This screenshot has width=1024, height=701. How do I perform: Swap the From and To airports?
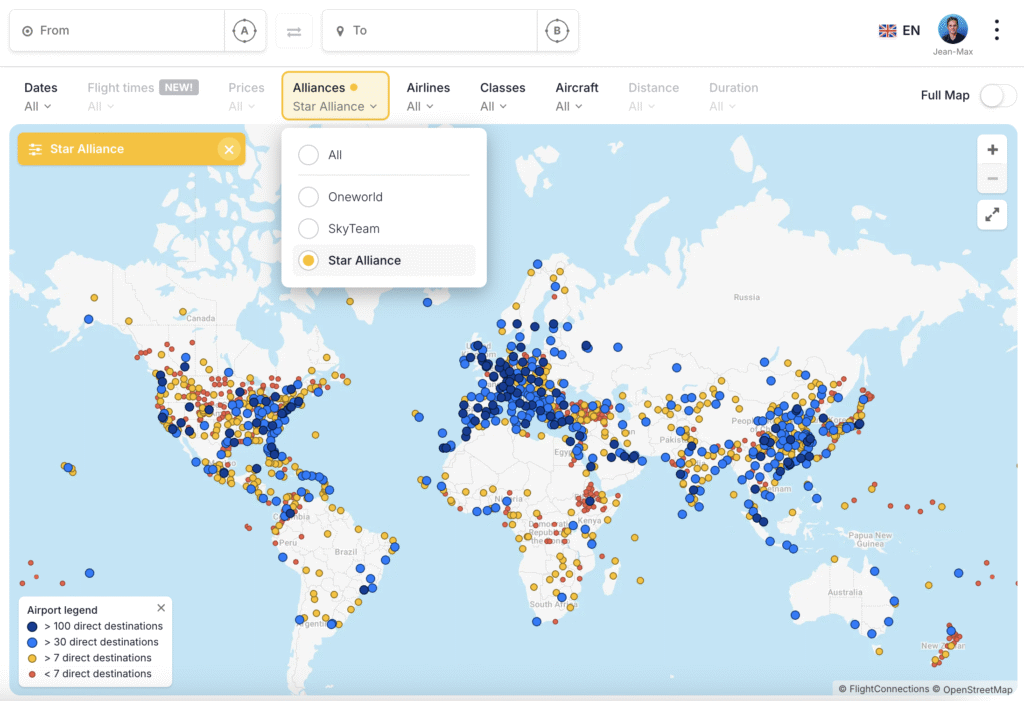pos(294,31)
